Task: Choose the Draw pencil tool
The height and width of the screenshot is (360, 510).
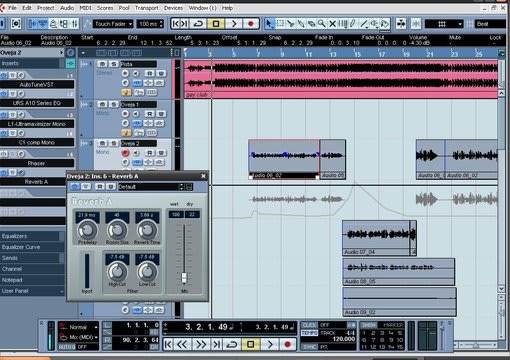Action: pyautogui.click(x=353, y=24)
